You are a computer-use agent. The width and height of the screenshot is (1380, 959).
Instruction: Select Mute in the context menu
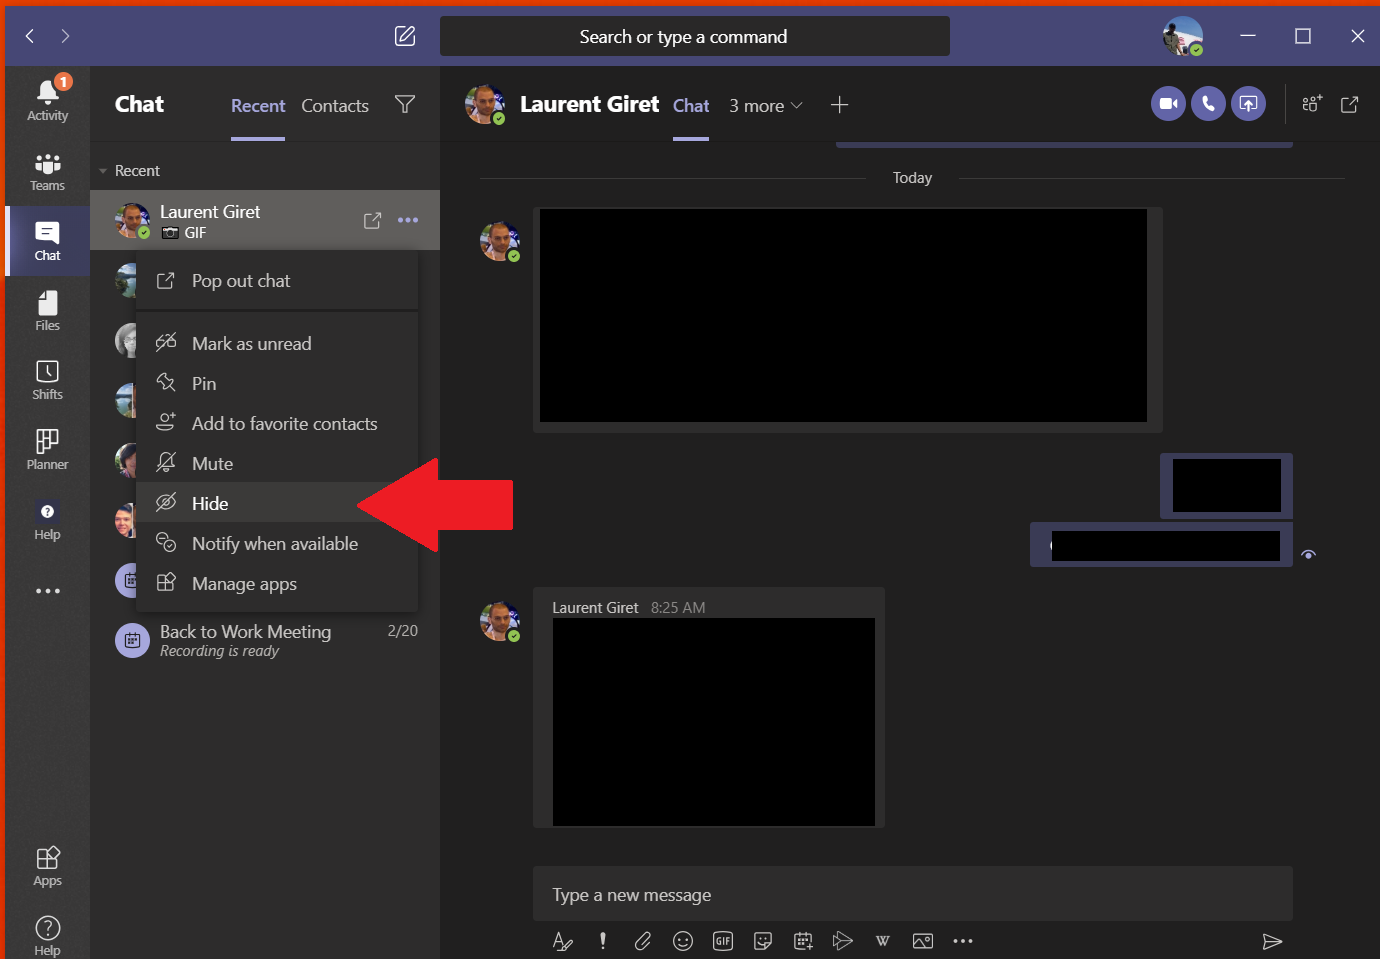point(277,463)
